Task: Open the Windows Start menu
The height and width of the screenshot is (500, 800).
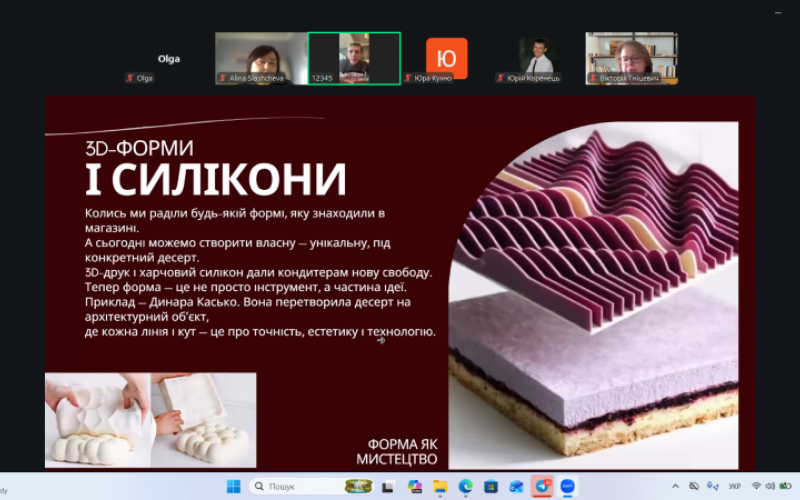Action: point(233,487)
